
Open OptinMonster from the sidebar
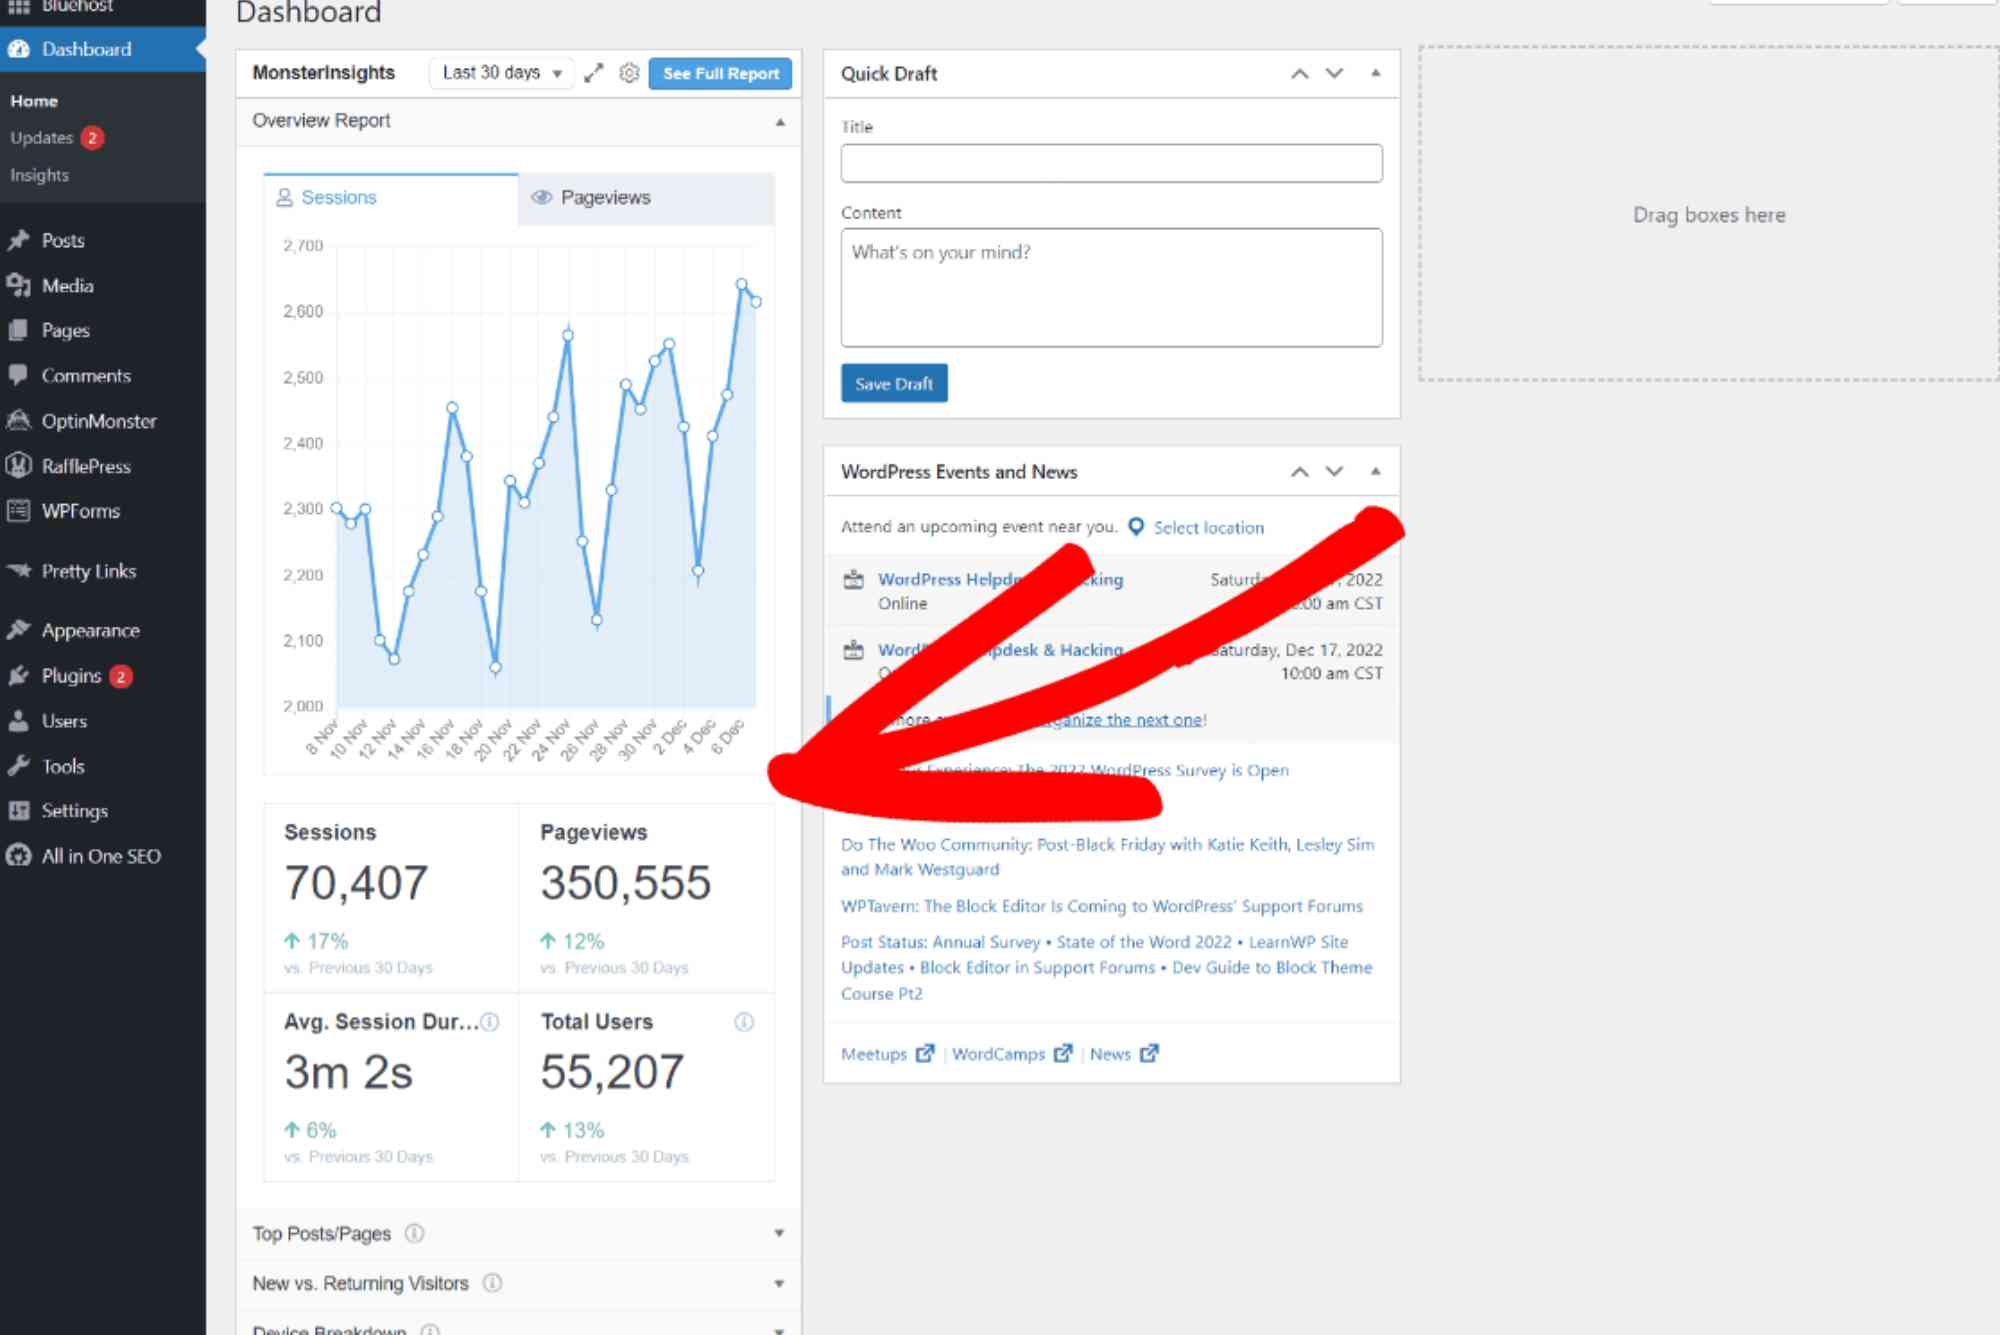tap(97, 420)
